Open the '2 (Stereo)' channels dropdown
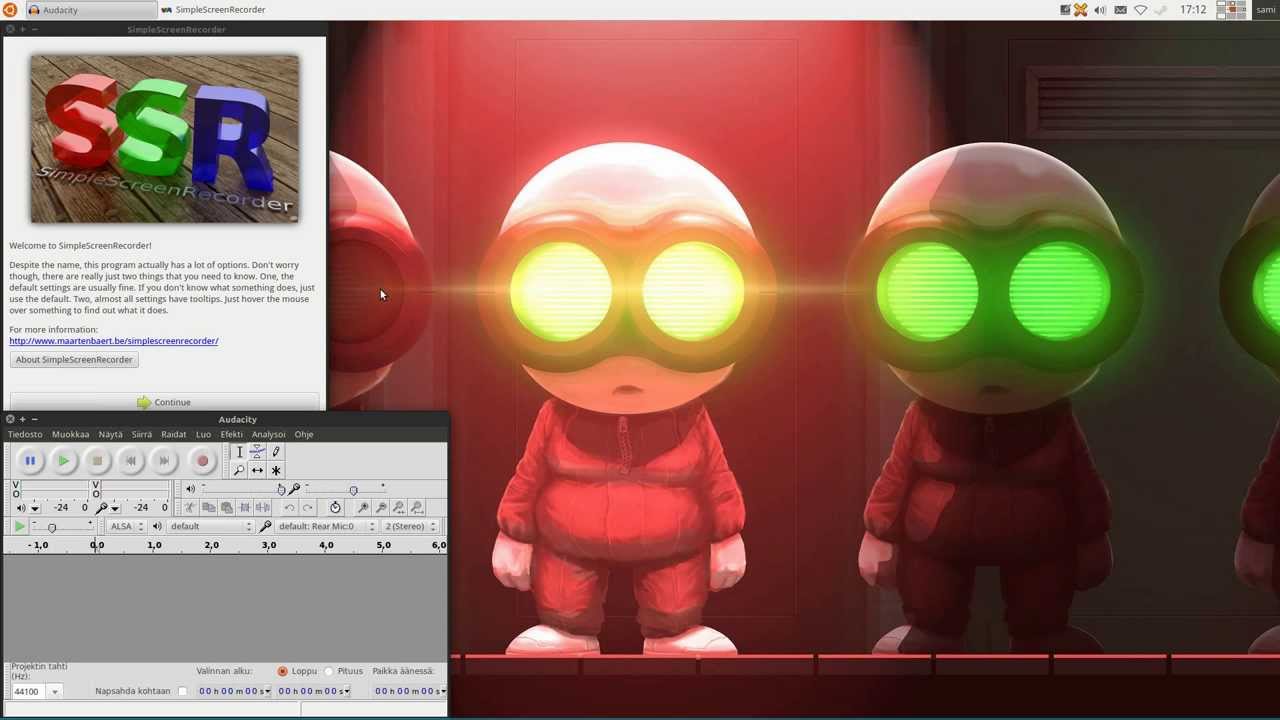Viewport: 1280px width, 720px height. 410,526
